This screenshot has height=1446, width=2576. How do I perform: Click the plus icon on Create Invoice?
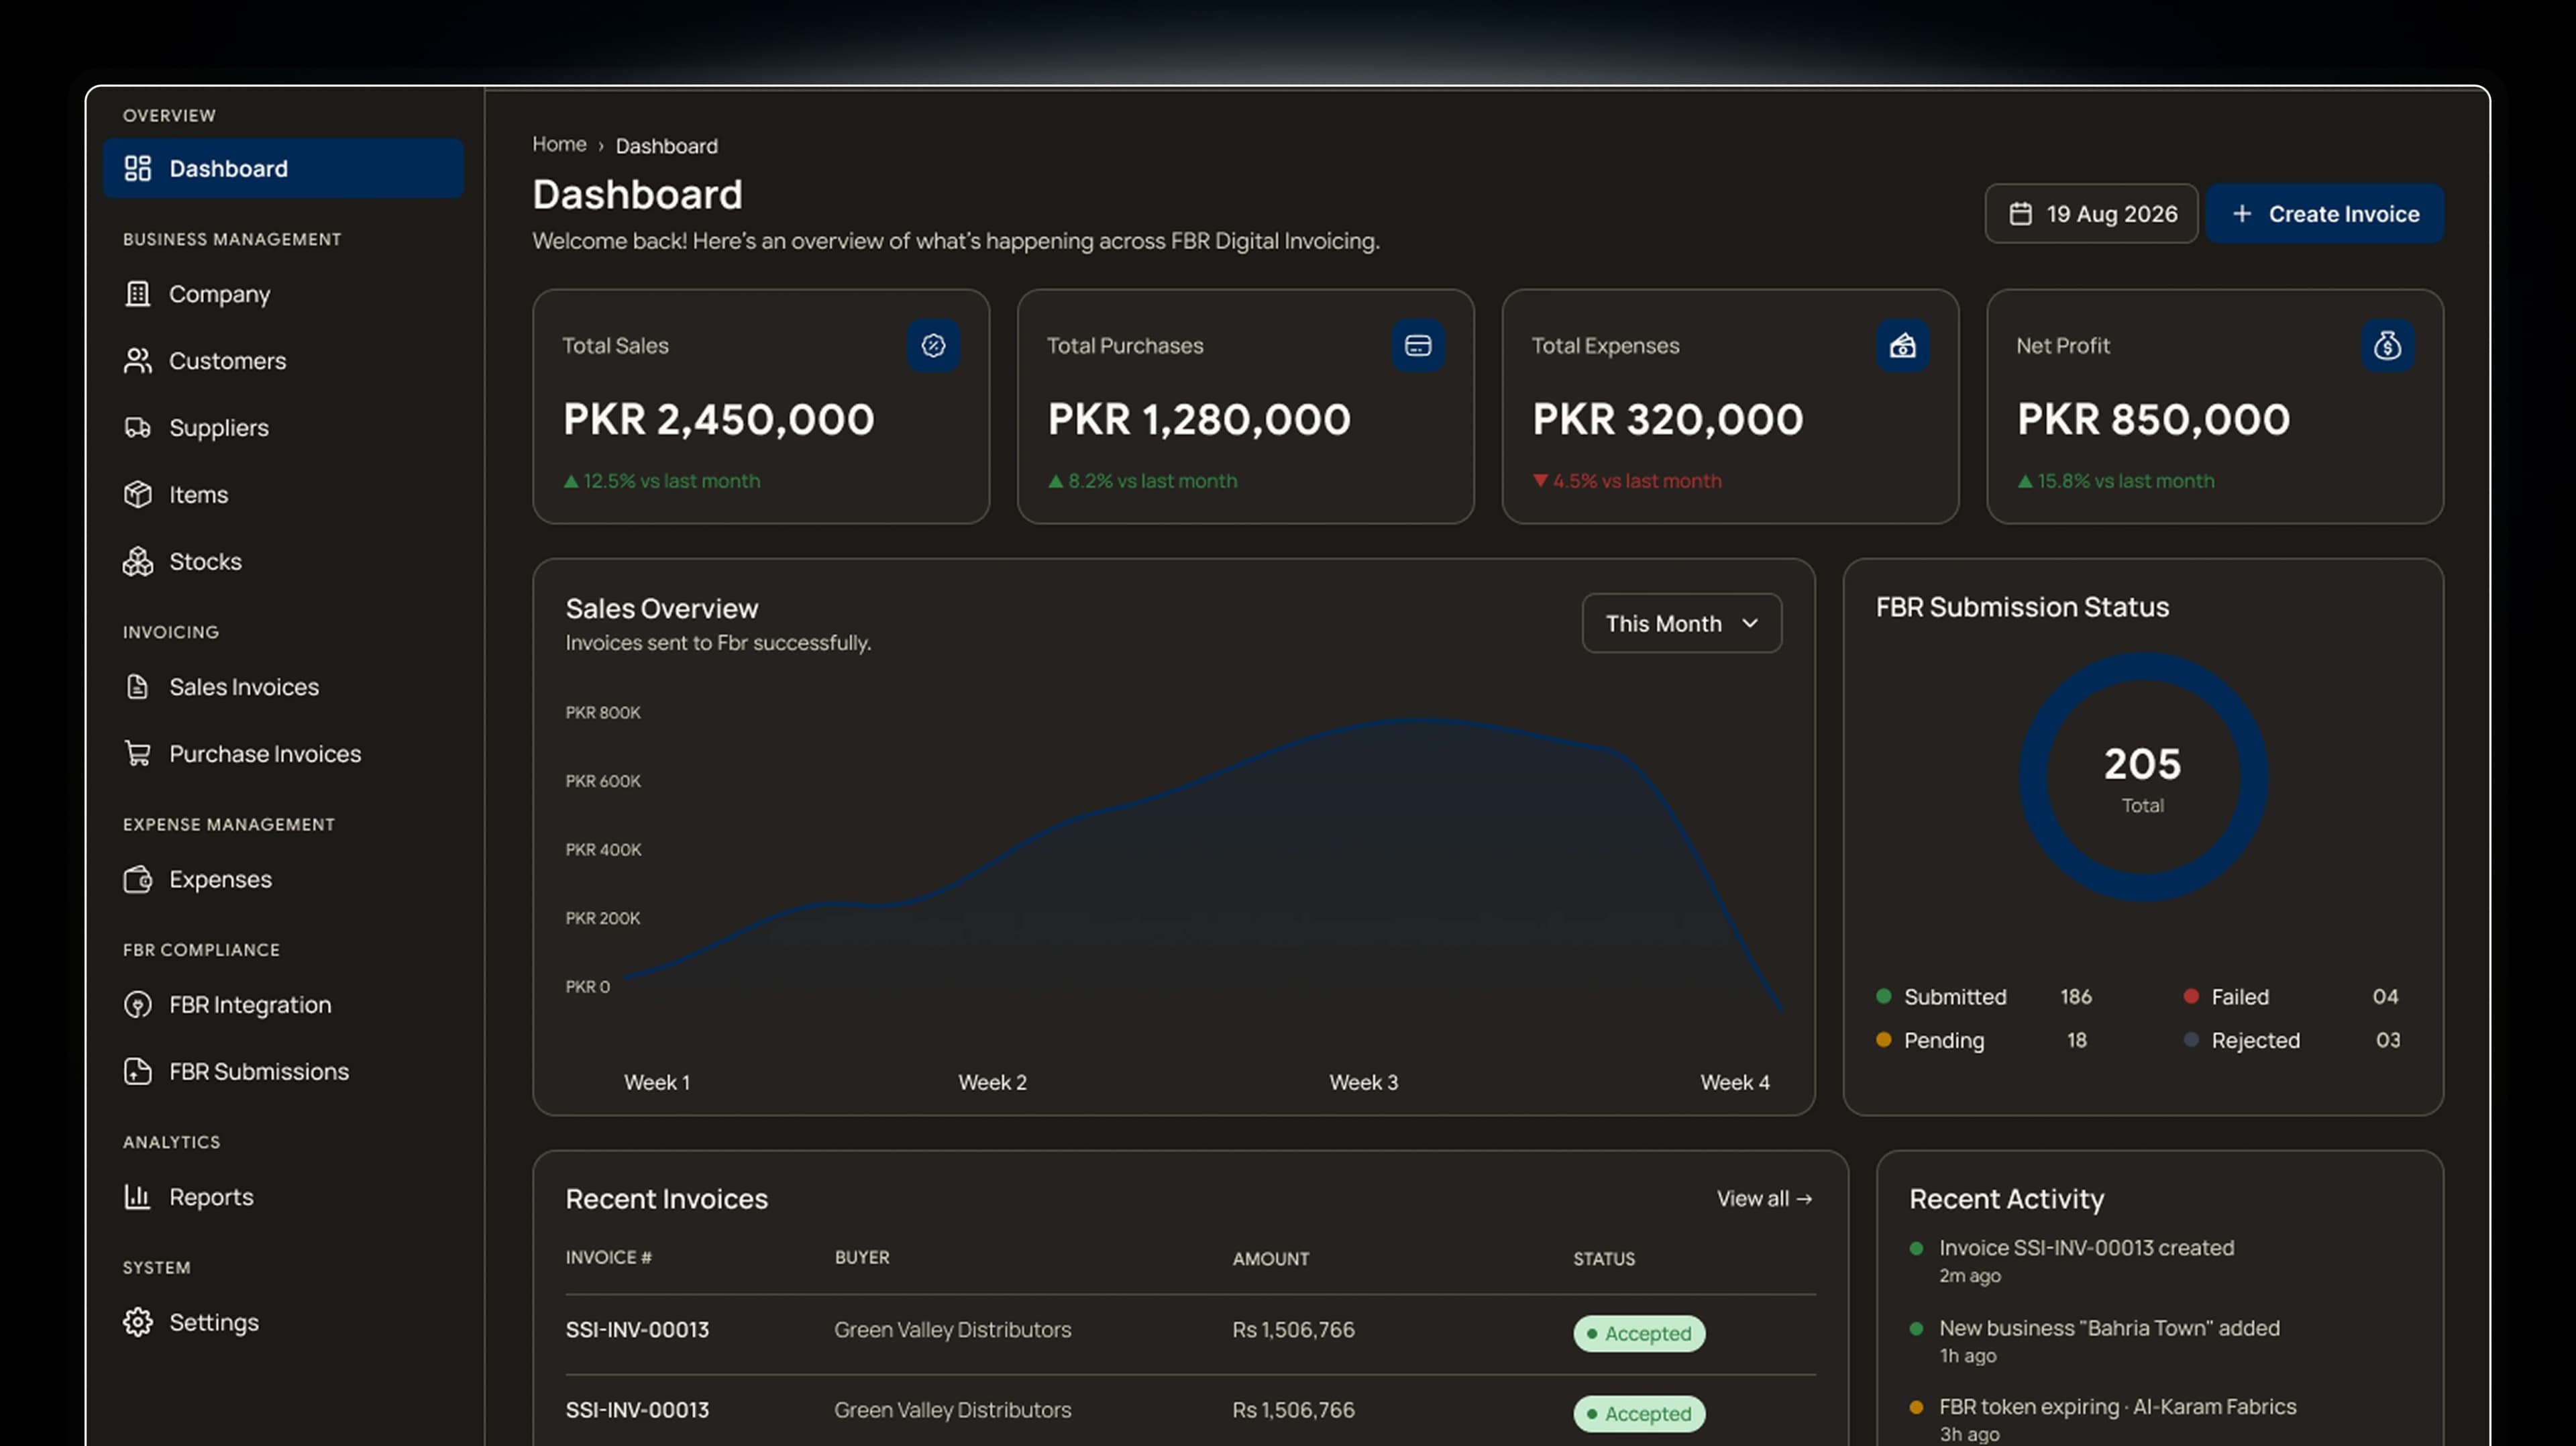point(2242,213)
